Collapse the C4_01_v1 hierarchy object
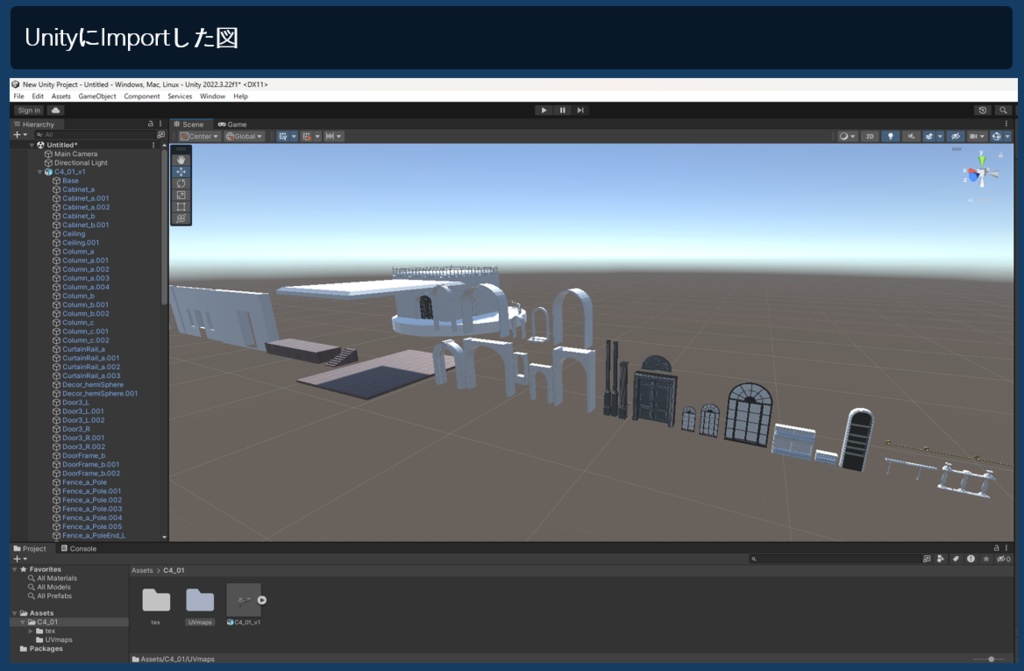 pyautogui.click(x=40, y=172)
